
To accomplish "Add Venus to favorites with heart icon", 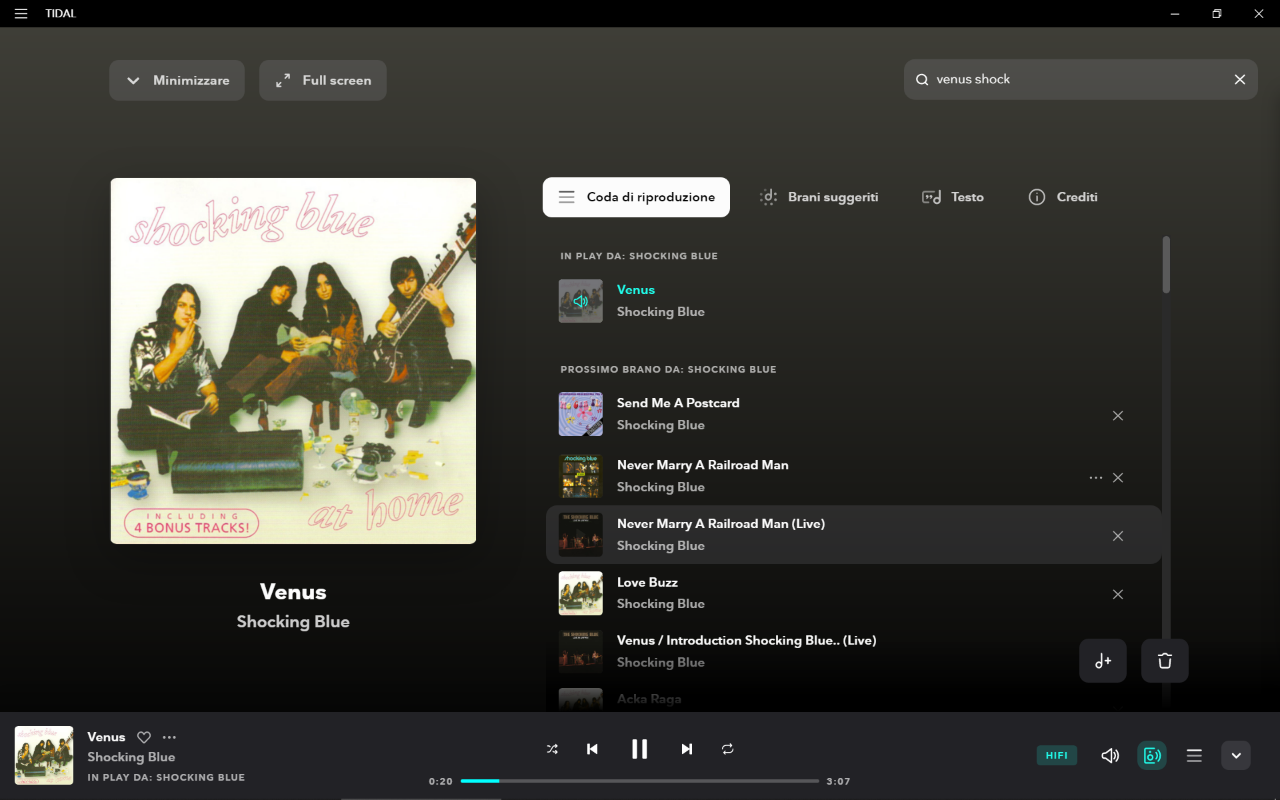I will (x=144, y=737).
